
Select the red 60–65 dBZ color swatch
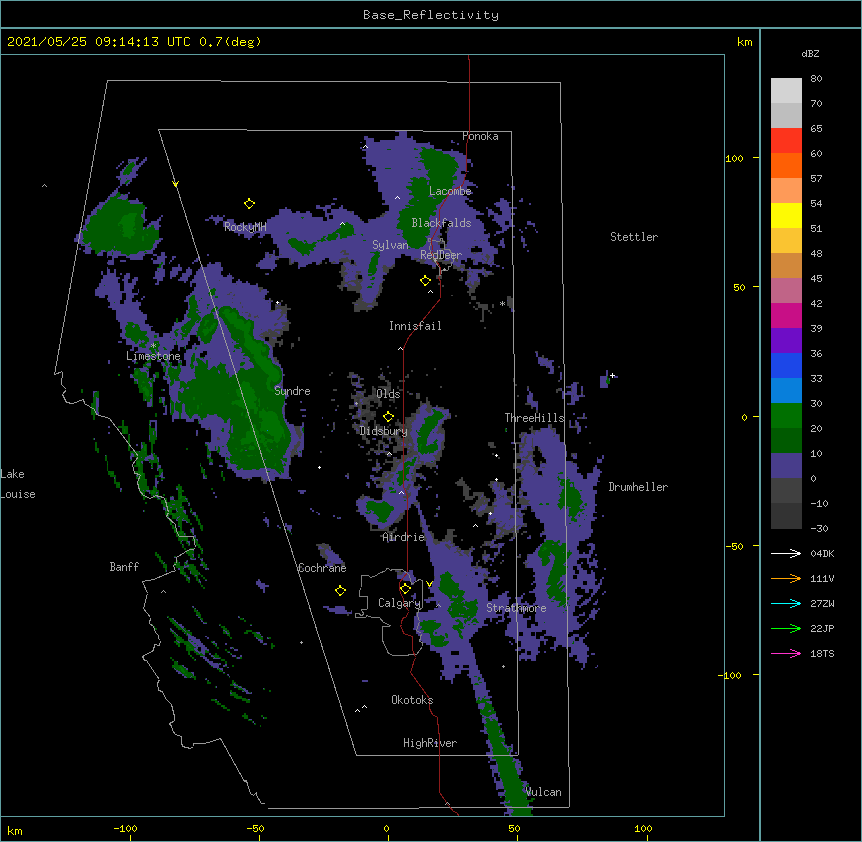pos(786,141)
